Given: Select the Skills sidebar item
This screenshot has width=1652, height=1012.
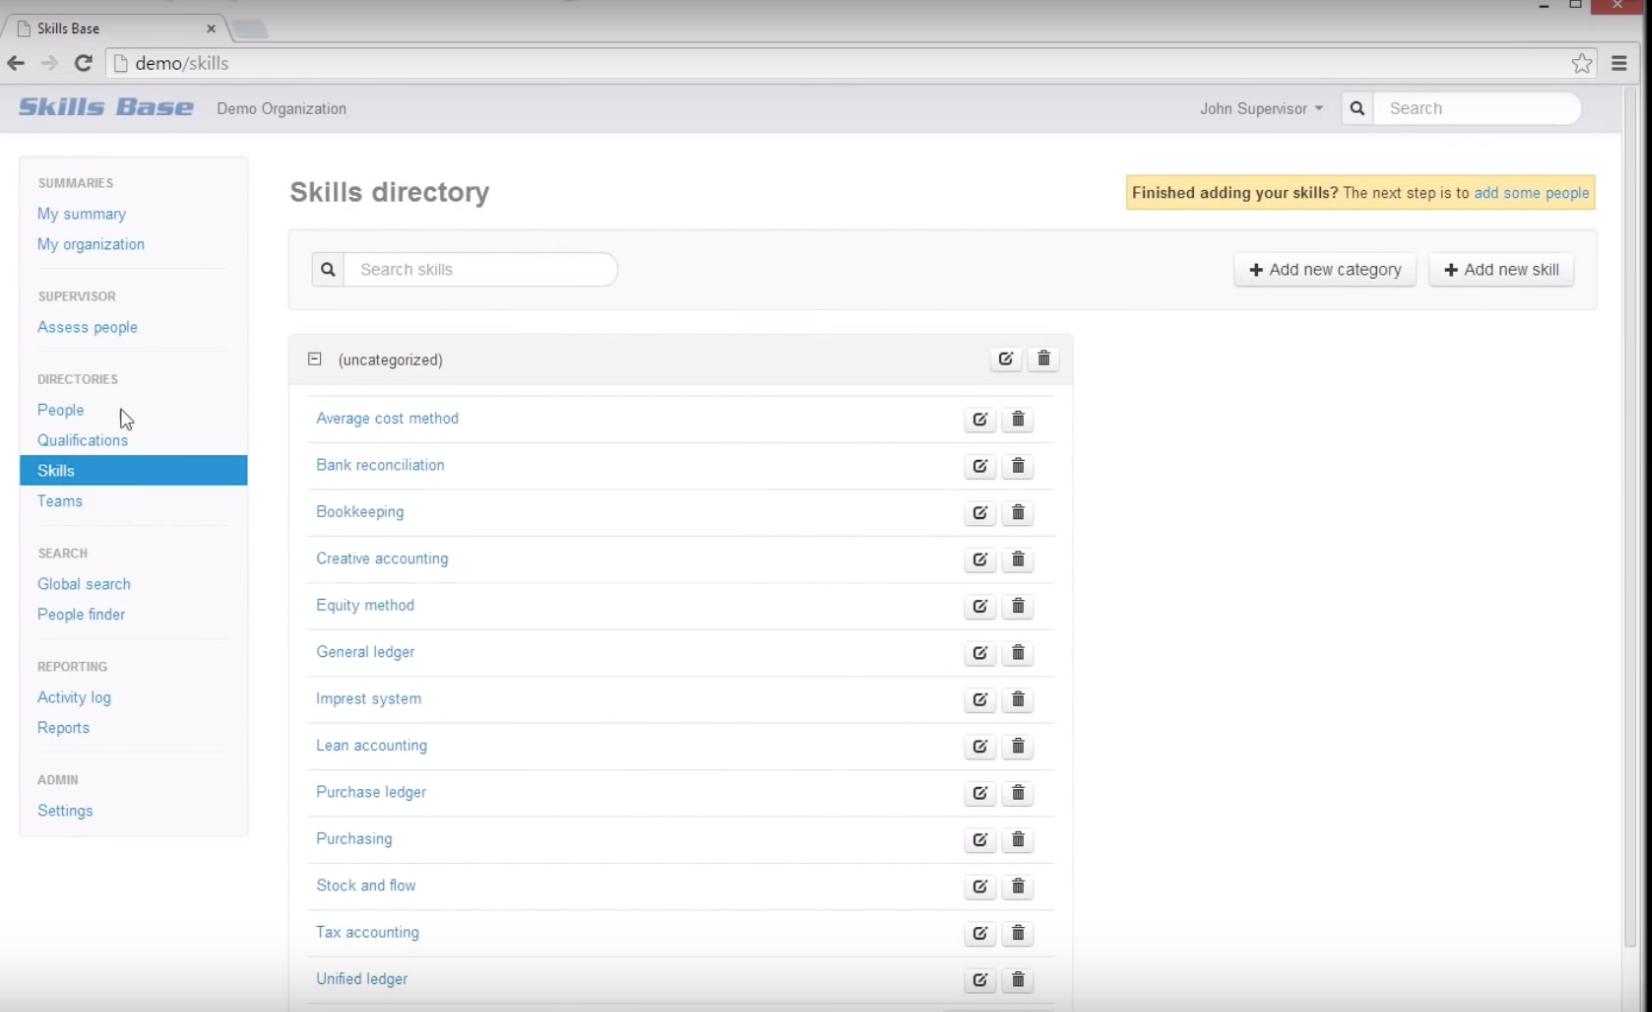Looking at the screenshot, I should point(134,471).
